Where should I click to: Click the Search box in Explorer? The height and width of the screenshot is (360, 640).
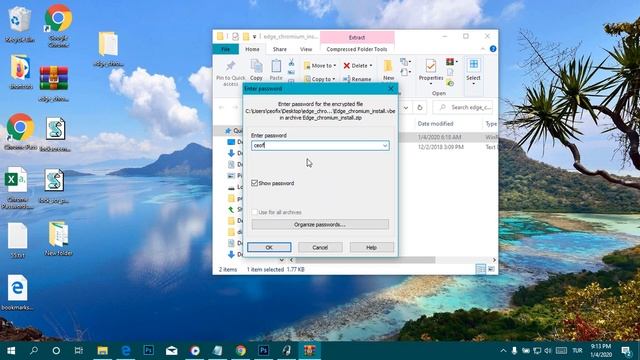click(463, 107)
